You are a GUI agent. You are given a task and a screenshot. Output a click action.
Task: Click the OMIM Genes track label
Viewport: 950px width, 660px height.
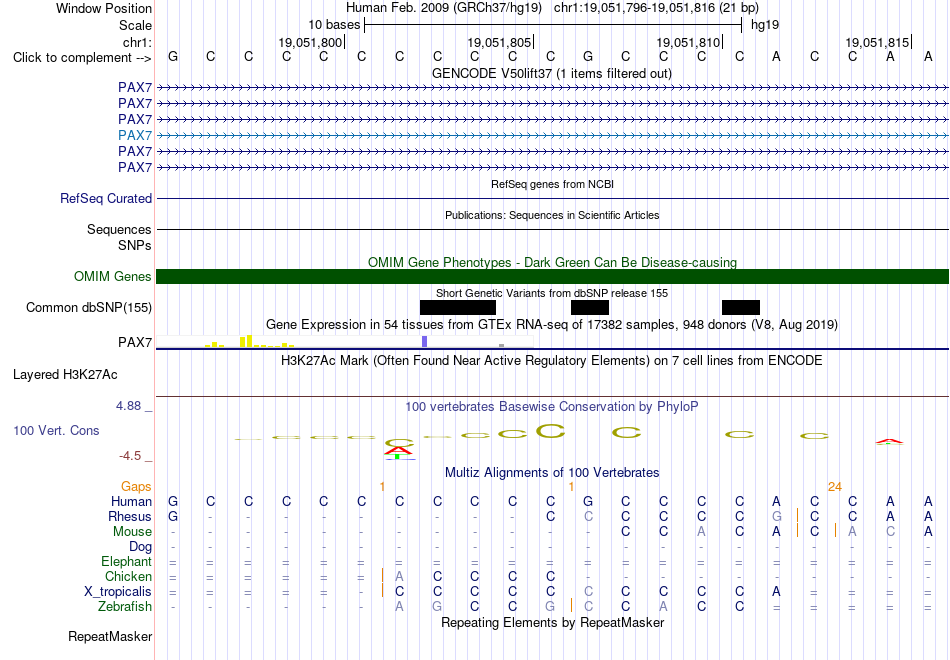pyautogui.click(x=113, y=276)
